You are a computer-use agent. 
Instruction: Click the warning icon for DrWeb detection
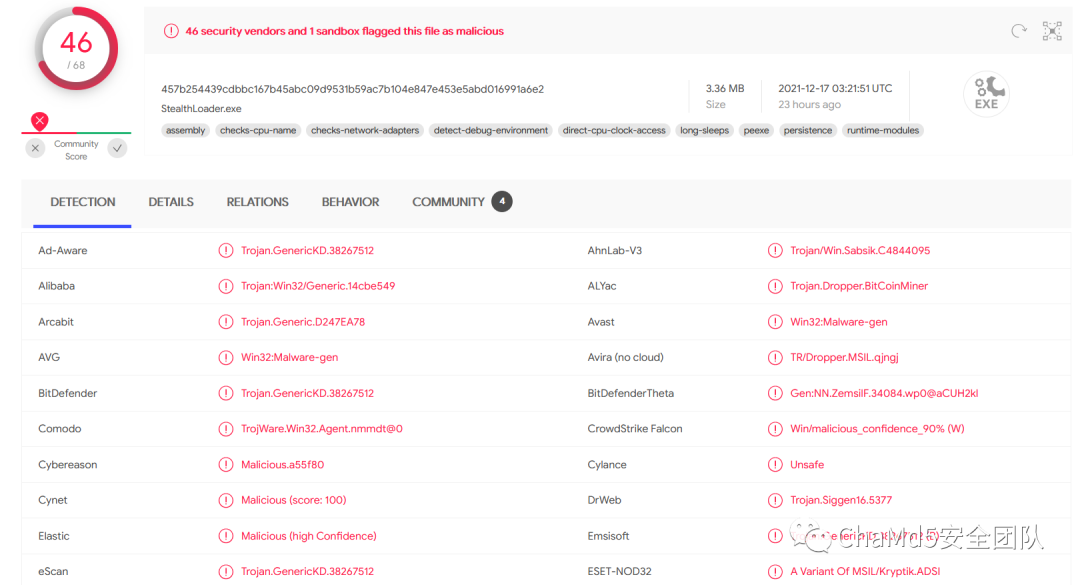click(x=775, y=500)
